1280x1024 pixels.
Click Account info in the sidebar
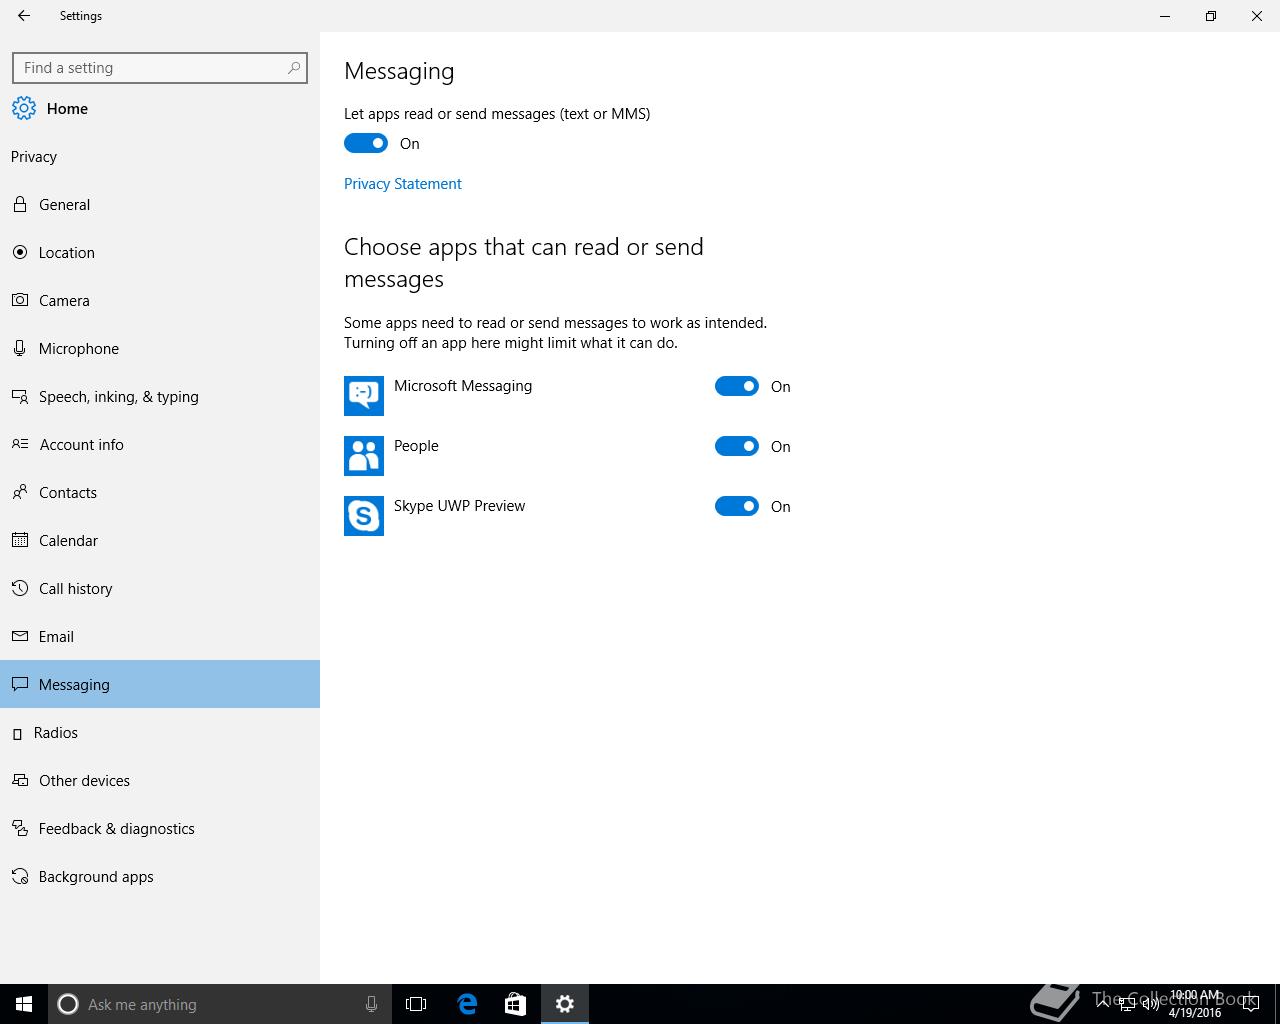point(160,444)
